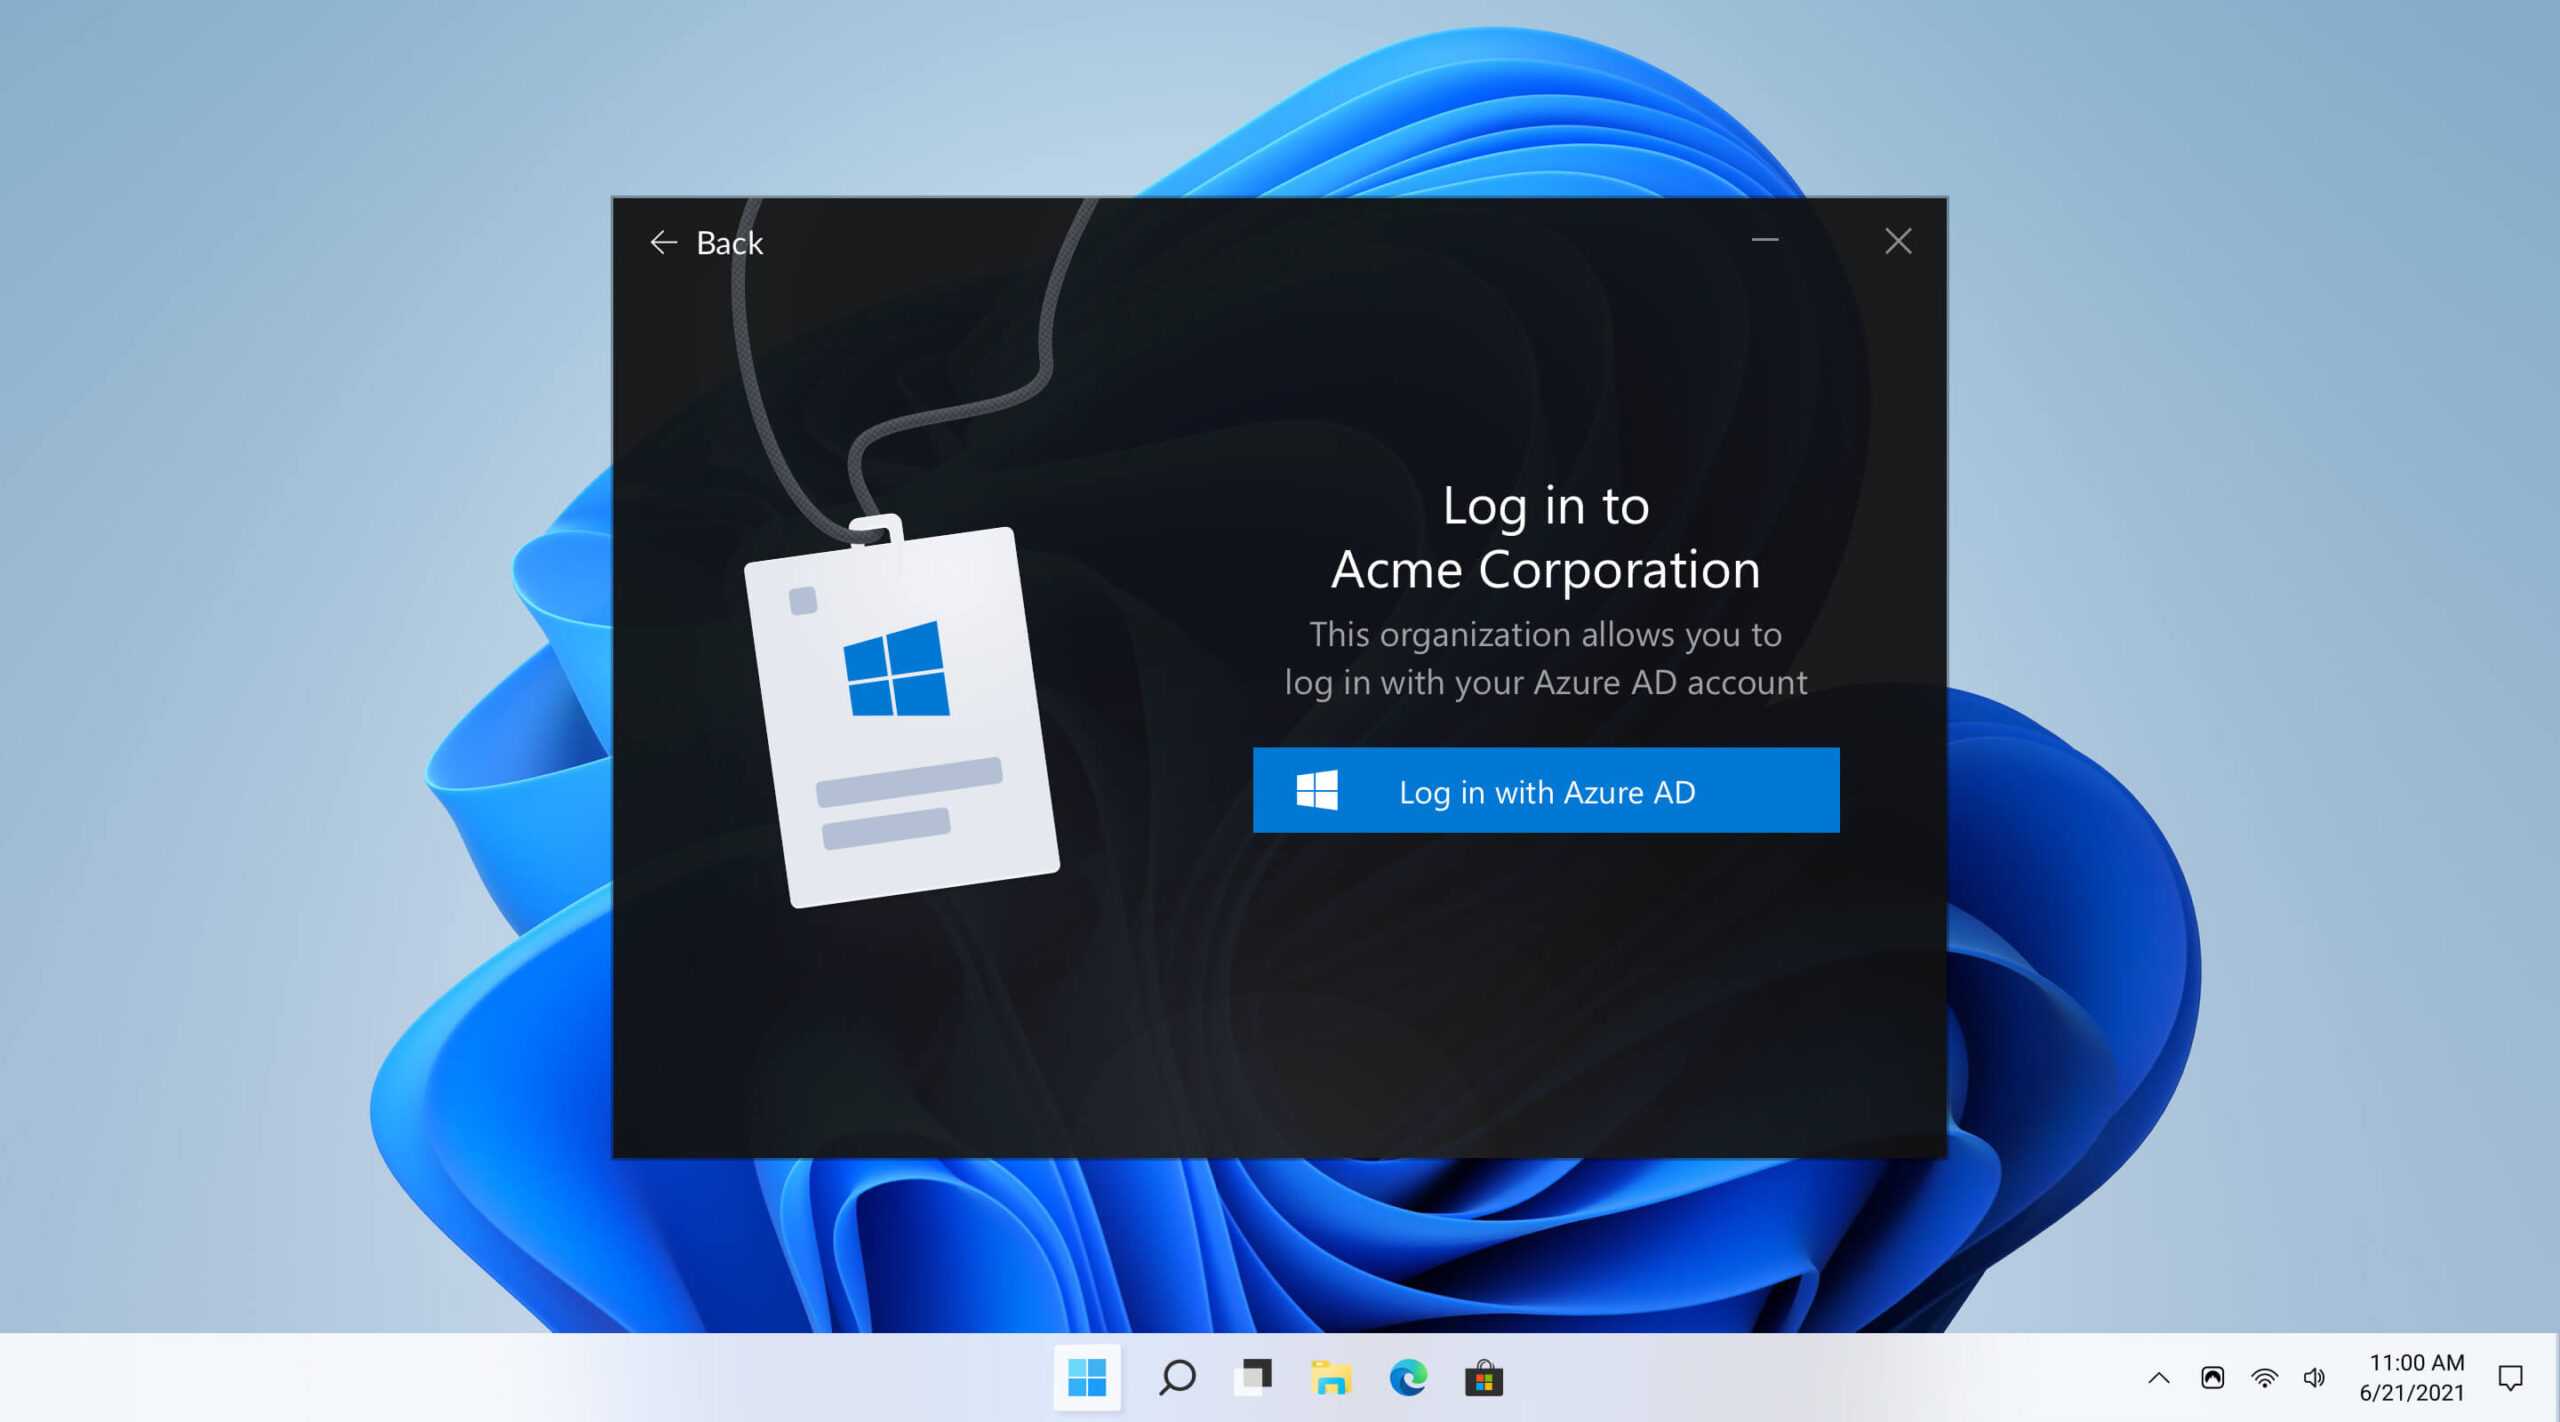Click the Back text label
The height and width of the screenshot is (1422, 2560).
[729, 243]
